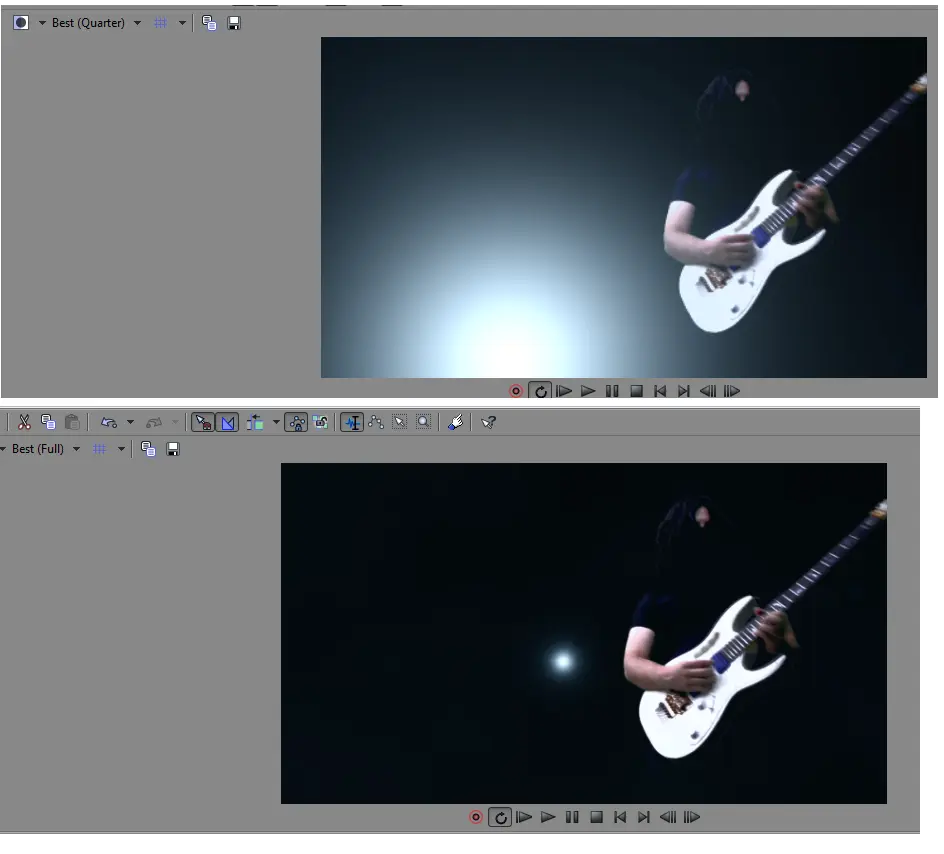Open dropdown arrow next to Best (Quarter)
This screenshot has height=854, width=944.
point(137,23)
